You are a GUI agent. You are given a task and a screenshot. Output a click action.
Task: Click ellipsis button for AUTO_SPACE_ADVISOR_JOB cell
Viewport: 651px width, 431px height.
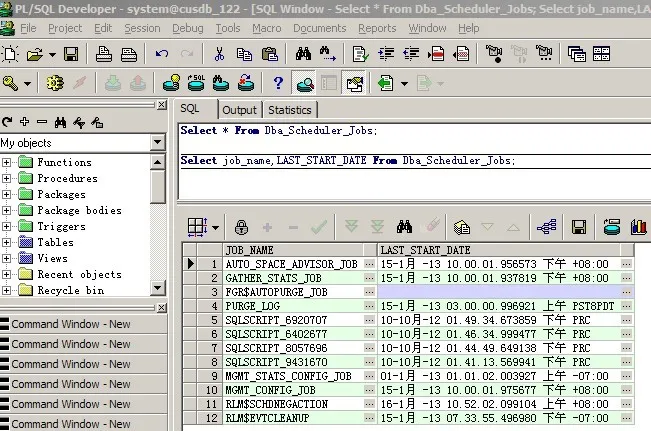(369, 264)
